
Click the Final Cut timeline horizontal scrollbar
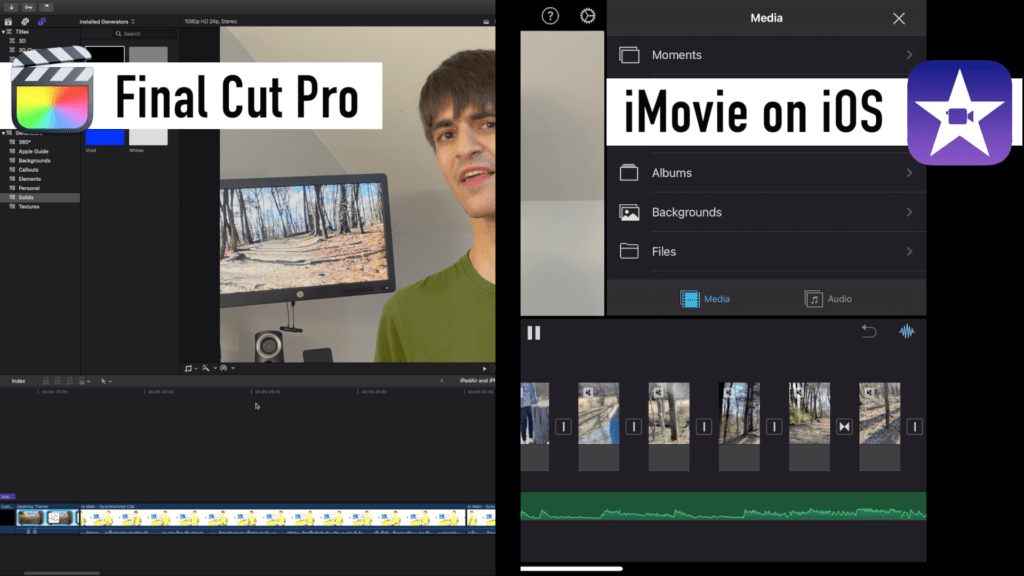62,573
